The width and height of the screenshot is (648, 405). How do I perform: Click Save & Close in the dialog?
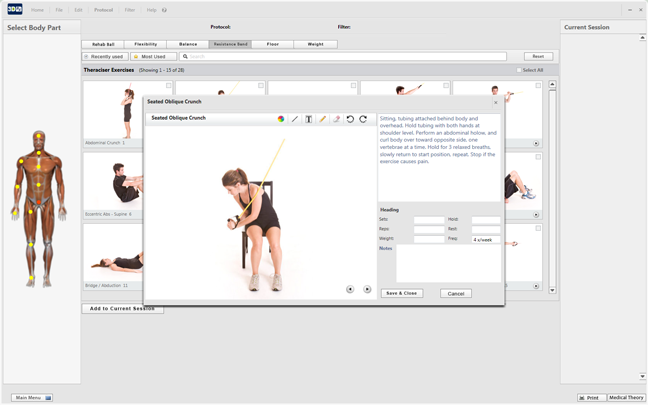(x=402, y=293)
